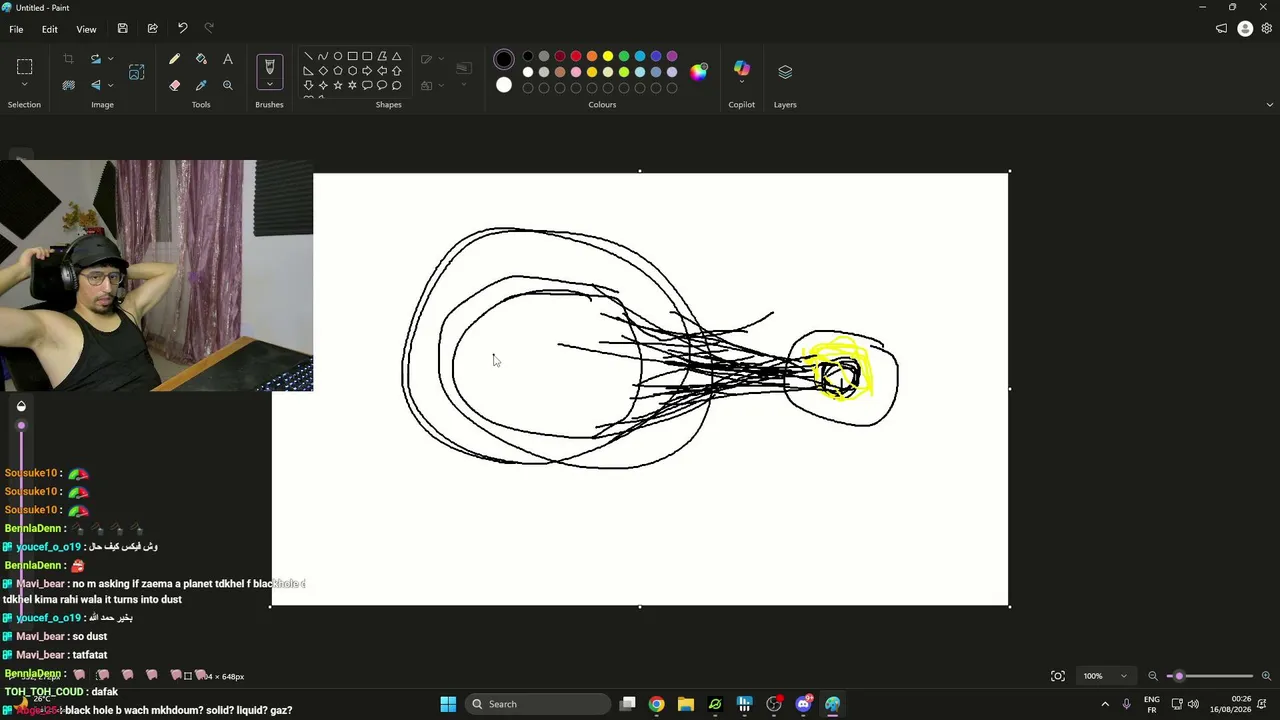
Task: Open Google Chrome from the taskbar
Action: [x=656, y=704]
